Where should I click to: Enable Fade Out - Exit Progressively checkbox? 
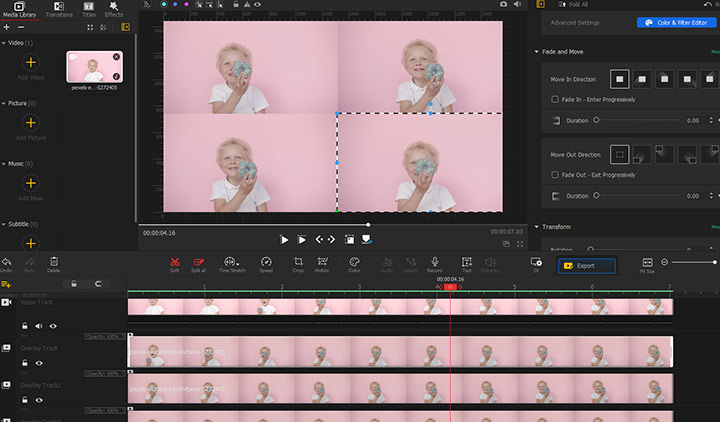[x=556, y=175]
